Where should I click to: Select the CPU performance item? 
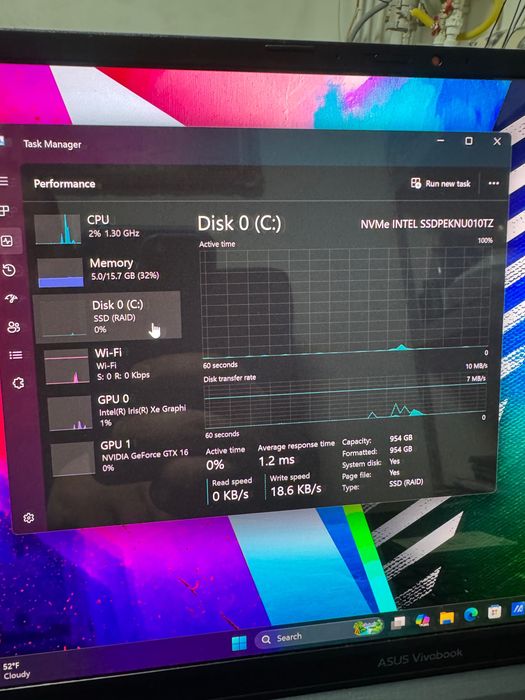pos(107,228)
